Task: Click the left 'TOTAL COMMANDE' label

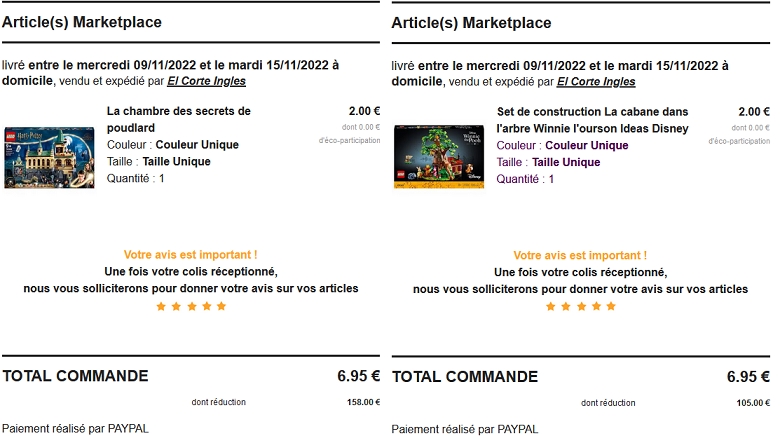Action: [x=75, y=376]
